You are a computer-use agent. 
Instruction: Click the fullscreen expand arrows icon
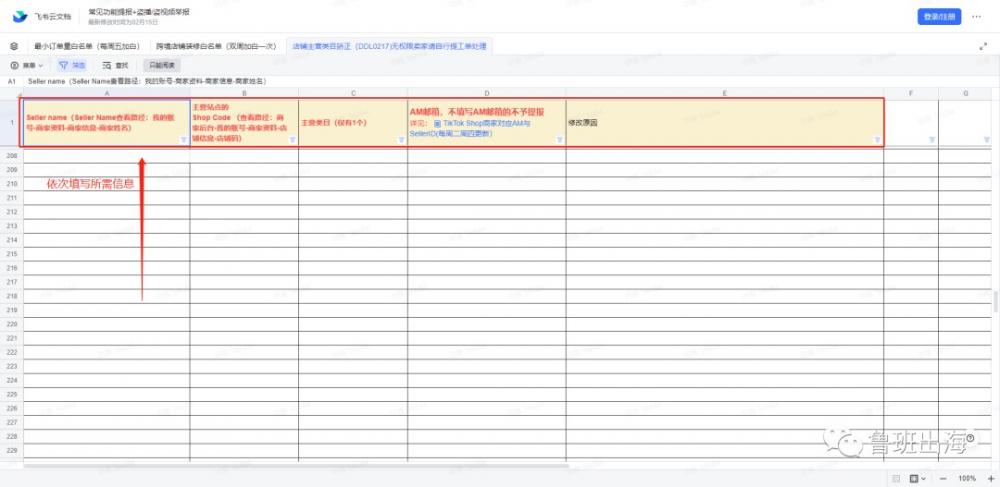click(x=983, y=47)
